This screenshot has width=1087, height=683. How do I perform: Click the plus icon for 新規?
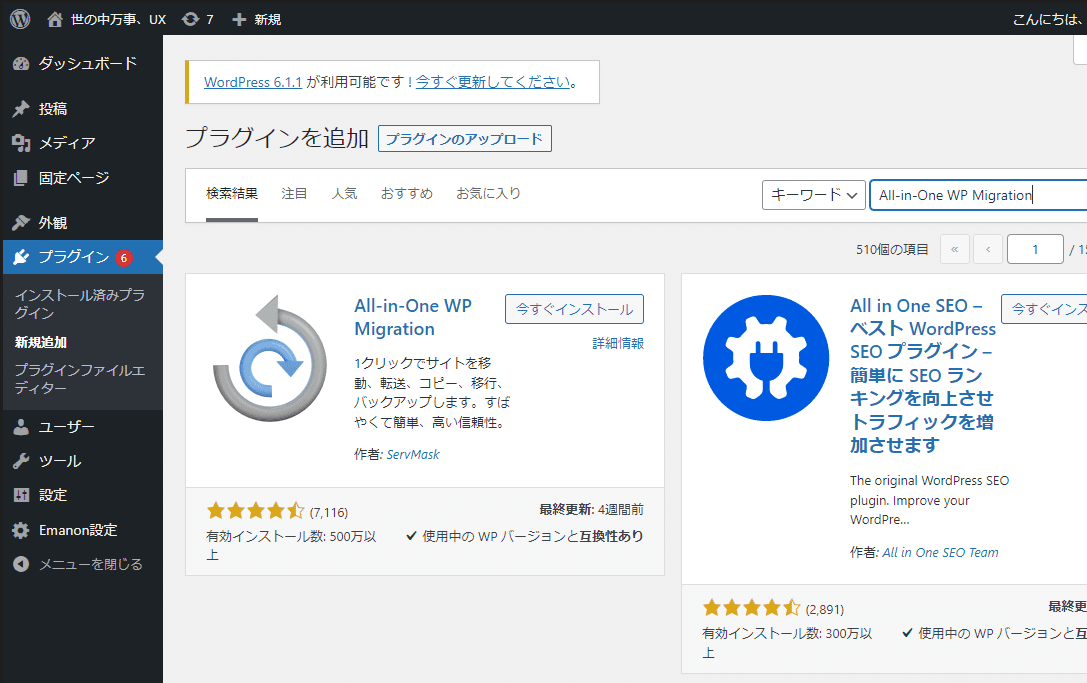239,19
